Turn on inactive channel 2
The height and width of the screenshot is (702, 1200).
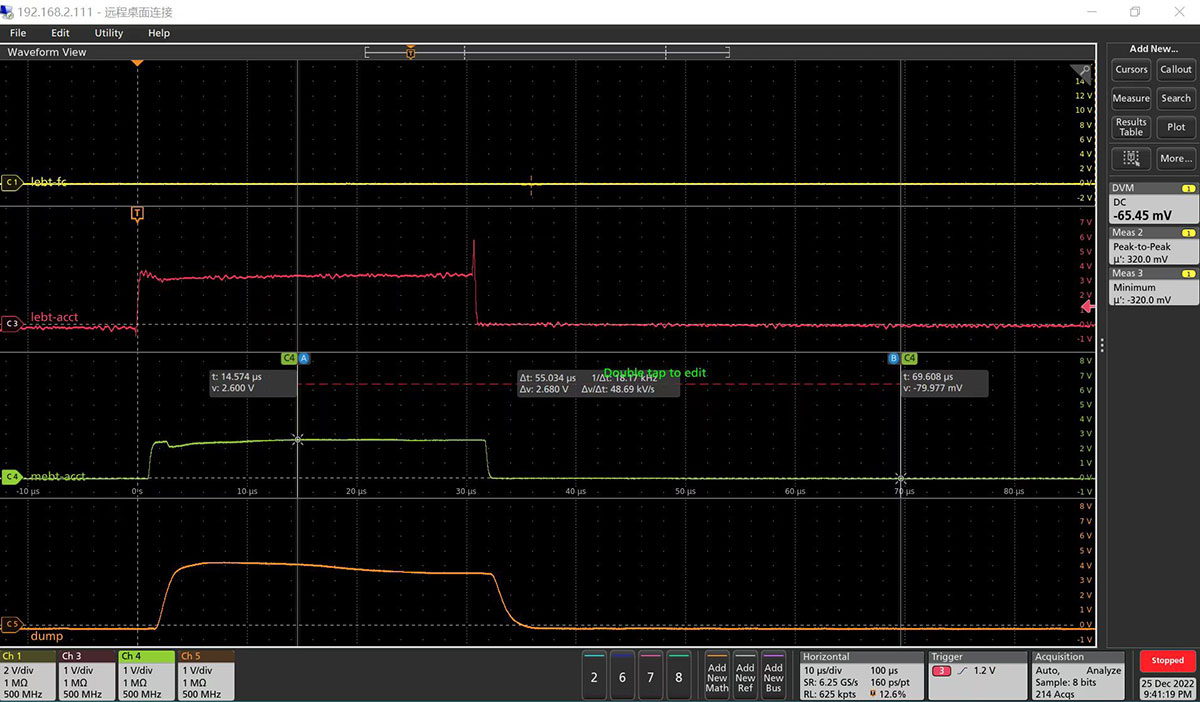[594, 677]
